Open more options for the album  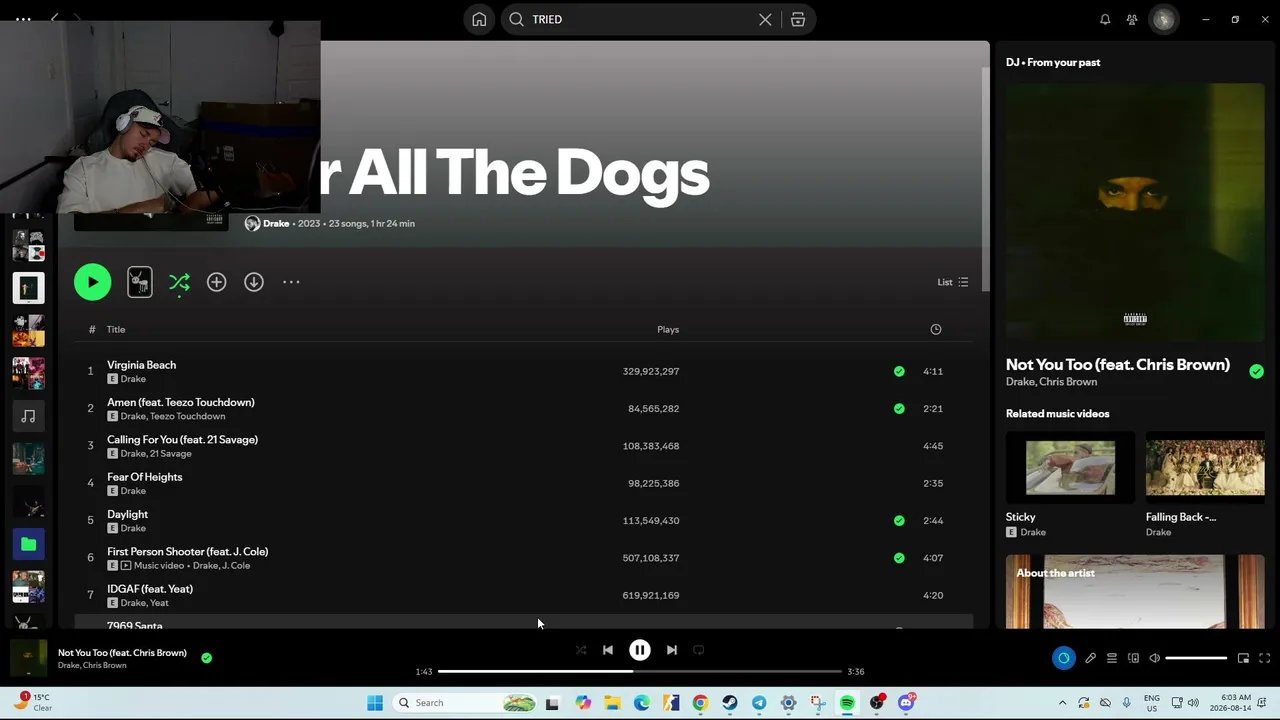[291, 282]
